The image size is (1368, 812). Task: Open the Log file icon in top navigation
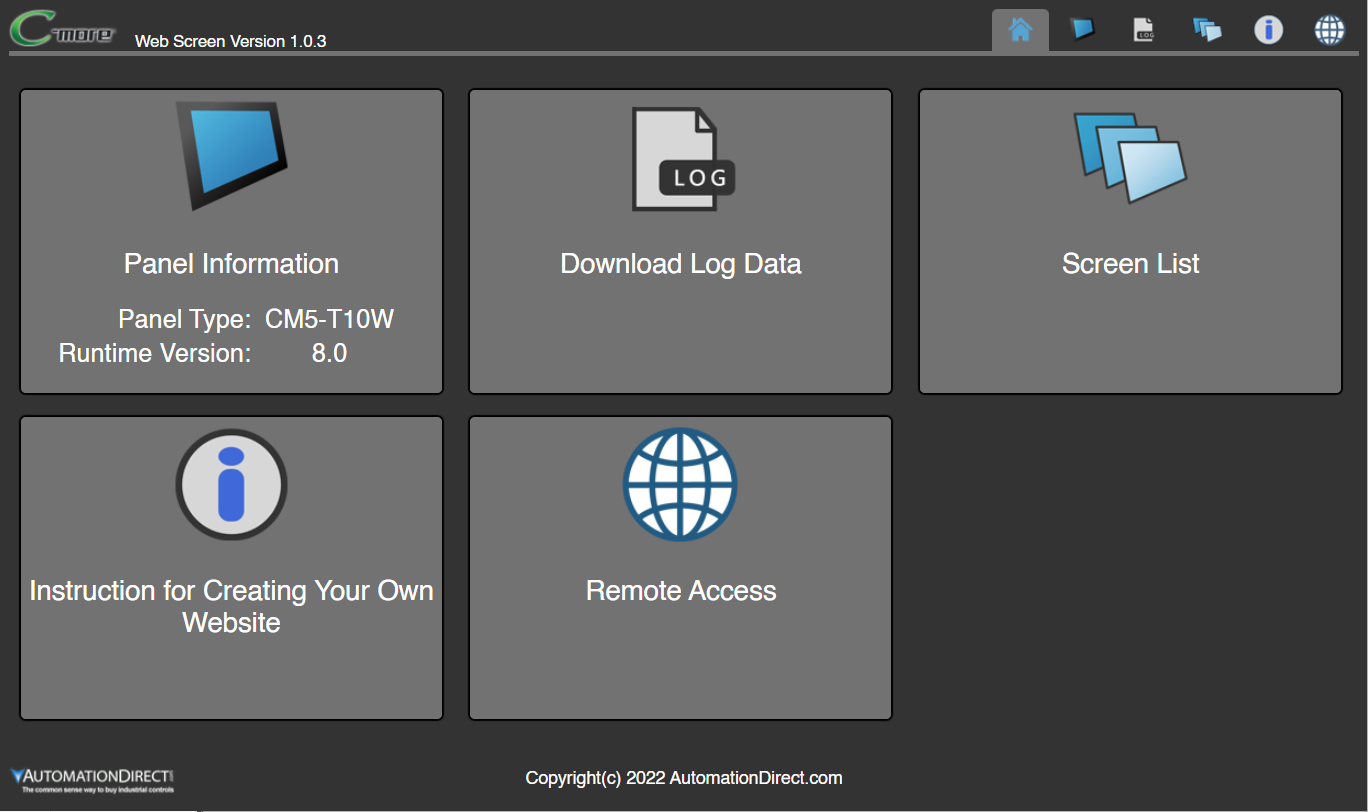tap(1144, 30)
